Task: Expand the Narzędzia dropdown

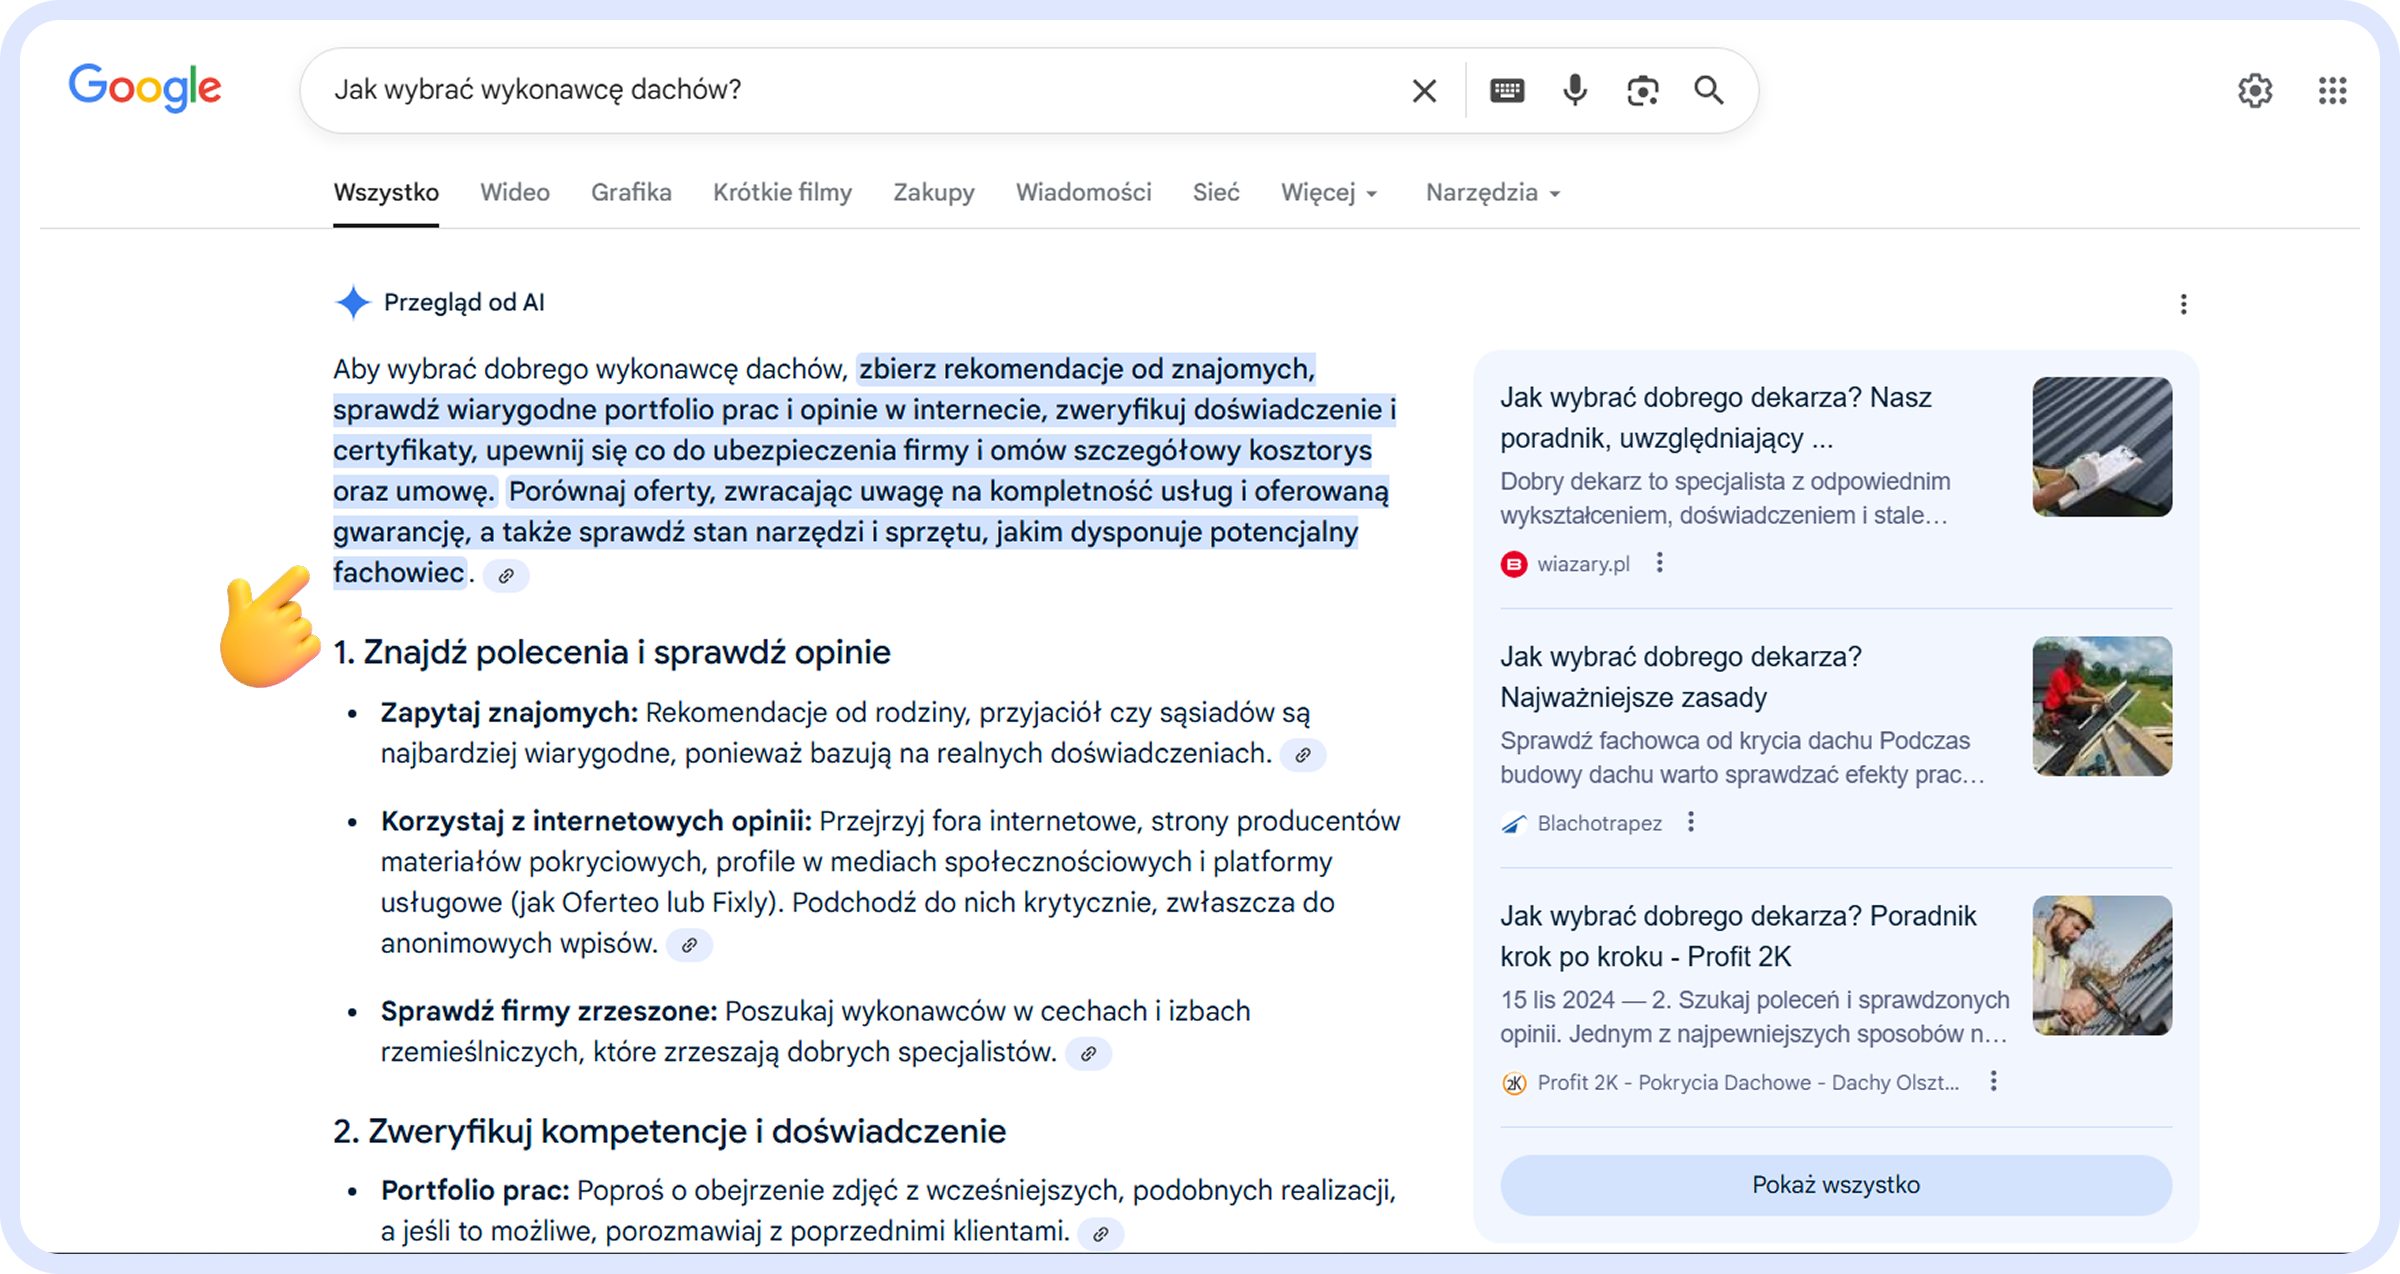Action: point(1492,193)
